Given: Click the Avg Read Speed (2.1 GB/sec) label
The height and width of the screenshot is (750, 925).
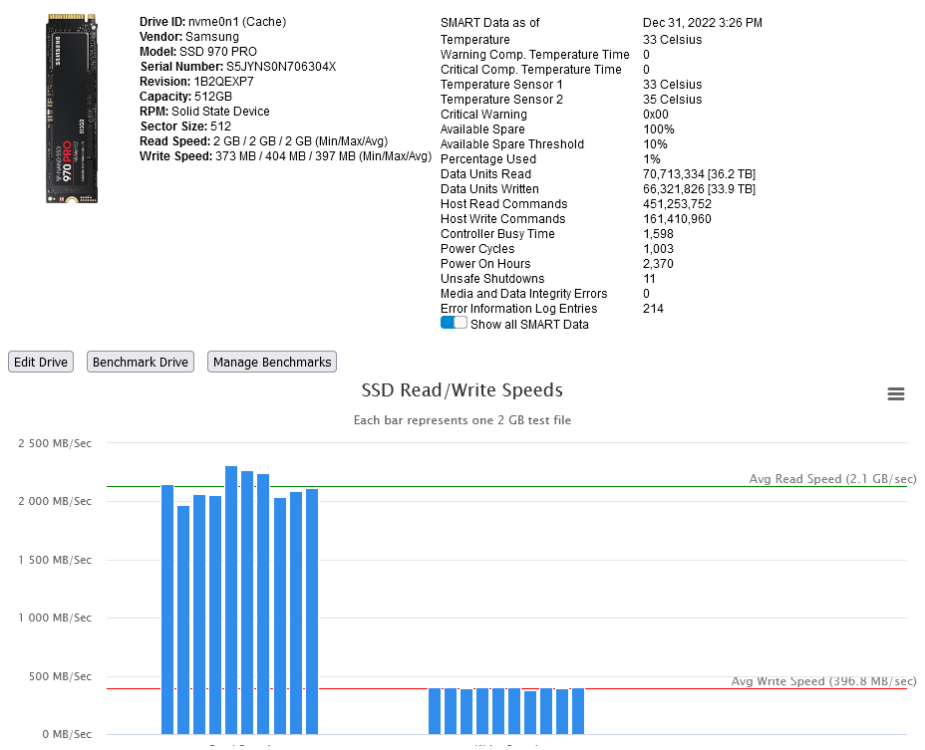Looking at the screenshot, I should click(x=832, y=479).
